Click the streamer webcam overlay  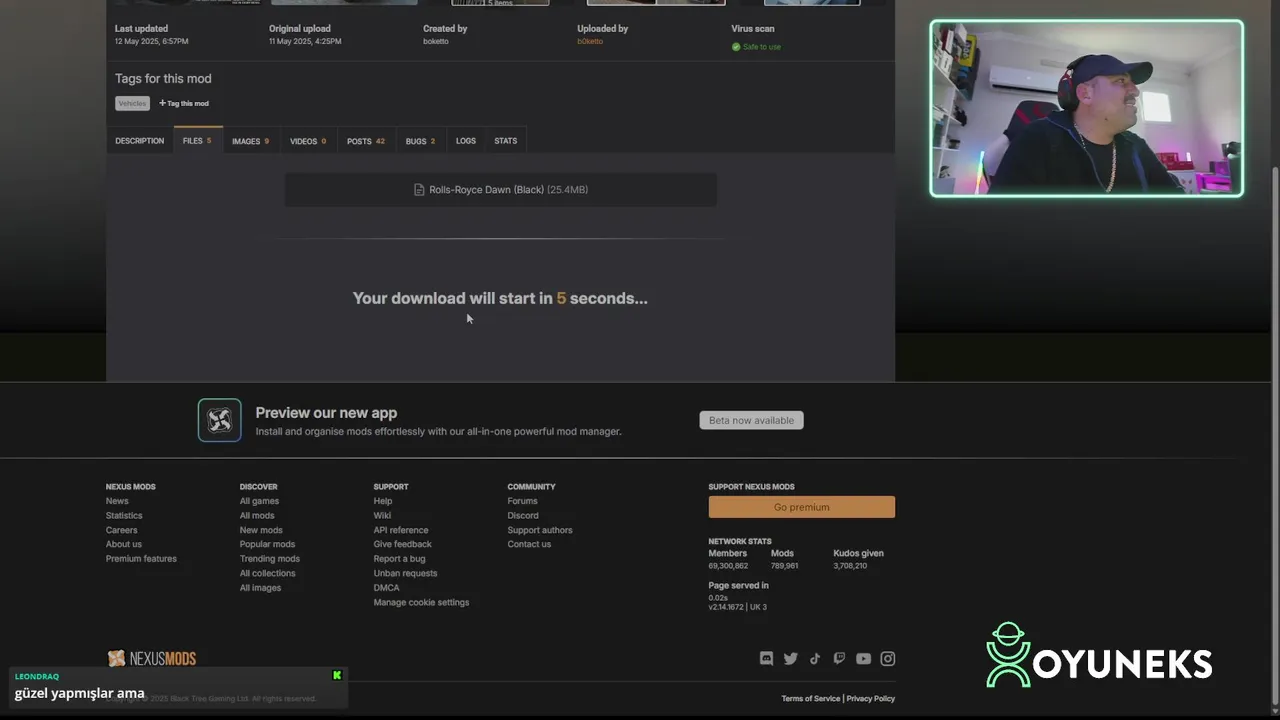(x=1087, y=108)
